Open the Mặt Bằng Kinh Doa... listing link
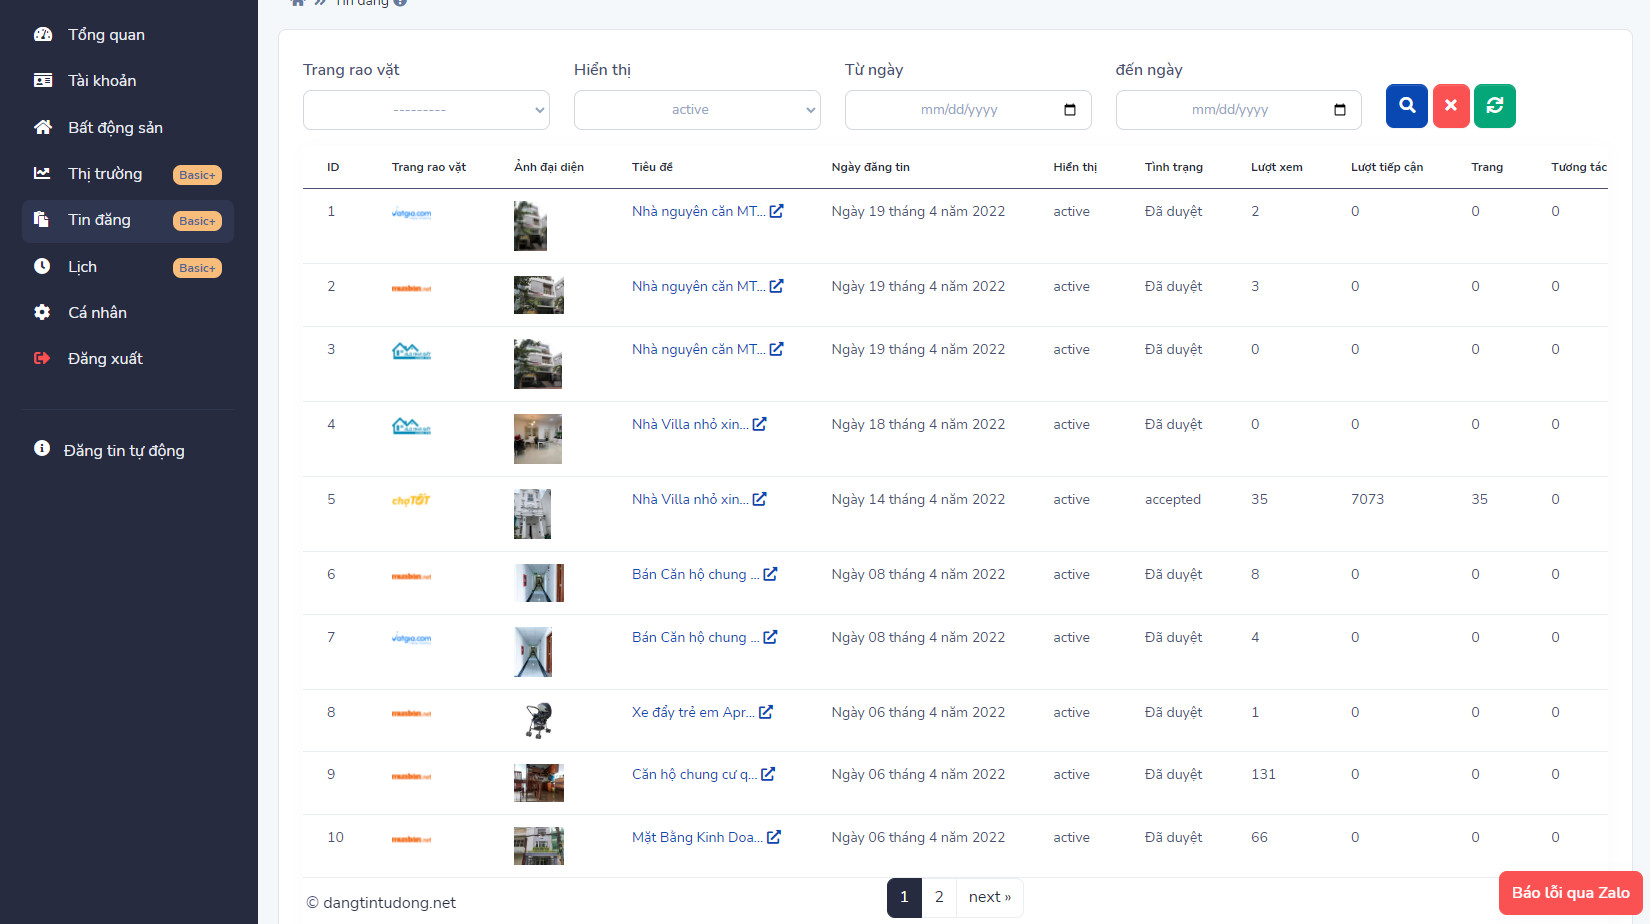This screenshot has width=1650, height=924. pyautogui.click(x=696, y=838)
